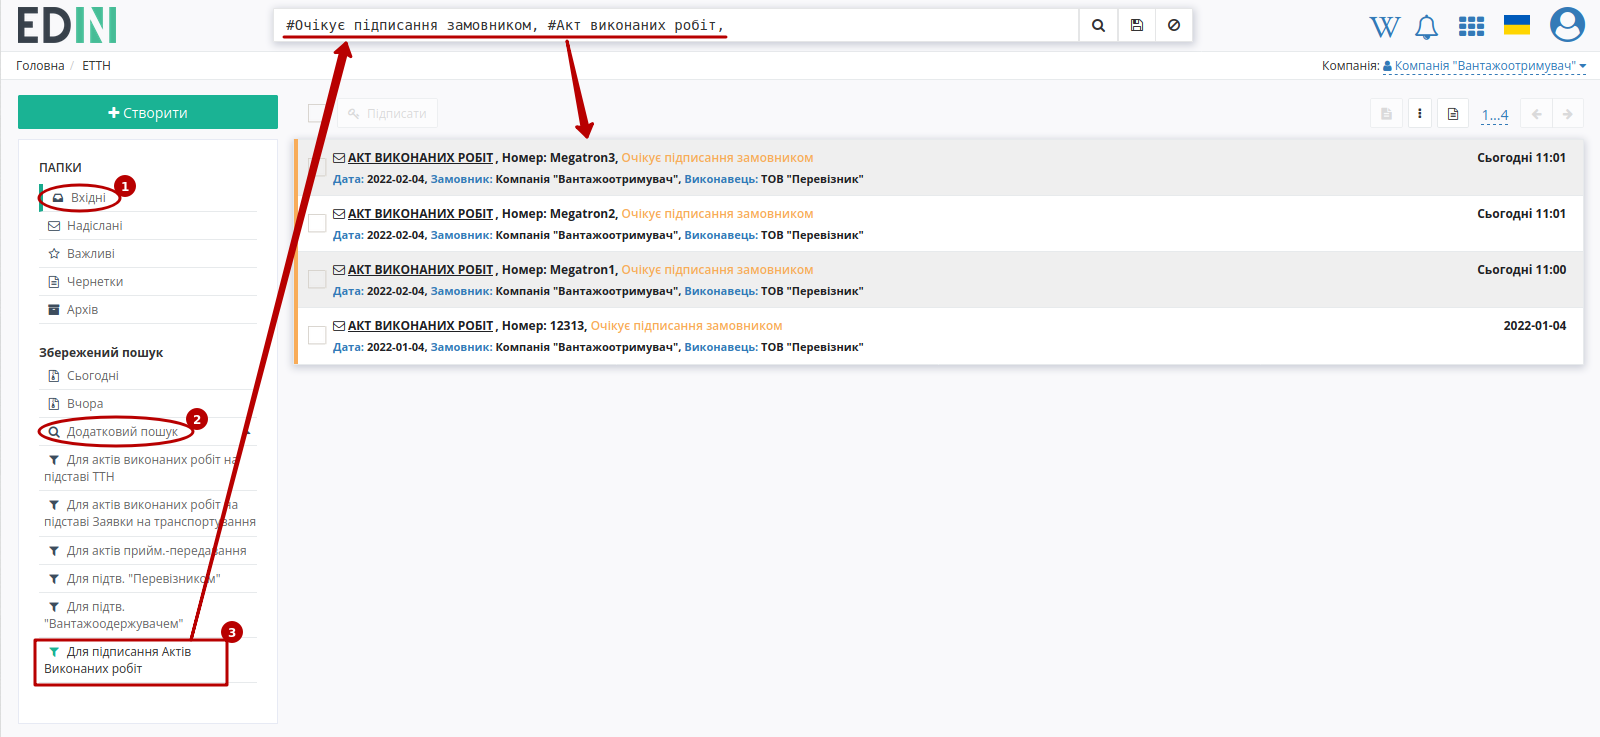This screenshot has height=737, width=1600.
Task: Expand company dropdown "Вантажоотримувач"
Action: pos(1485,66)
